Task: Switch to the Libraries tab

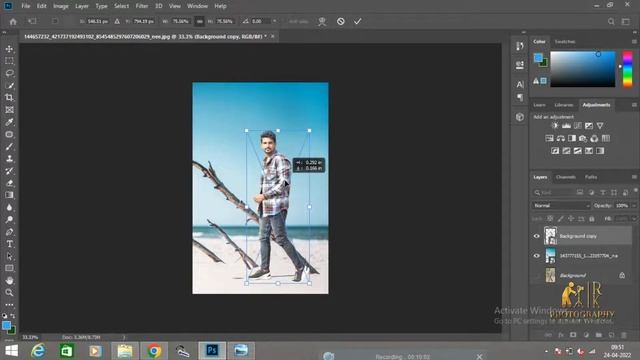Action: [x=564, y=105]
